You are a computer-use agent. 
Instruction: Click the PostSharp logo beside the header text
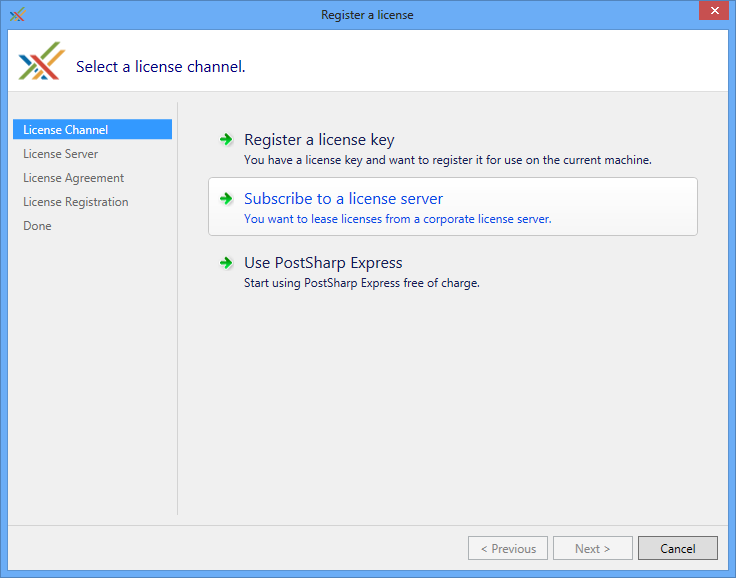[x=41, y=61]
